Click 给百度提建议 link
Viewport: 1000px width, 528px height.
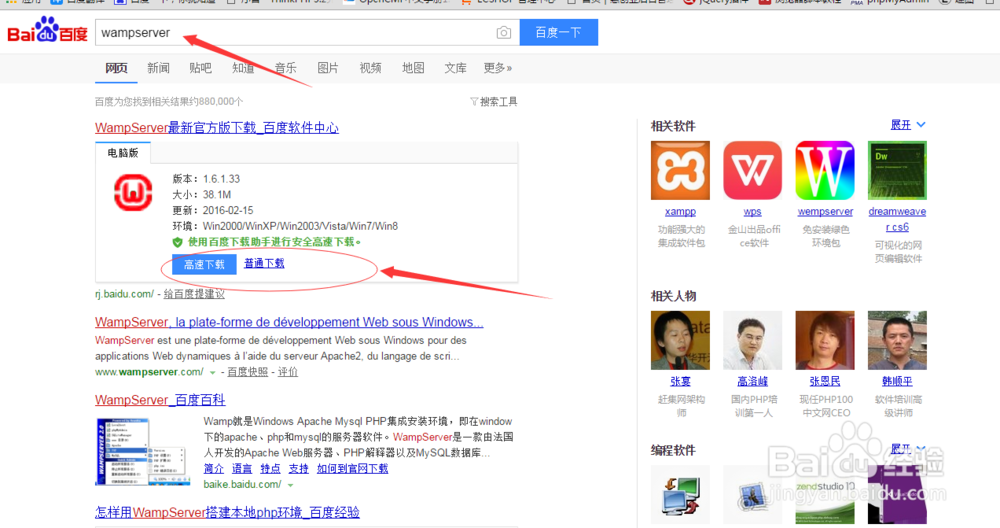coord(194,294)
